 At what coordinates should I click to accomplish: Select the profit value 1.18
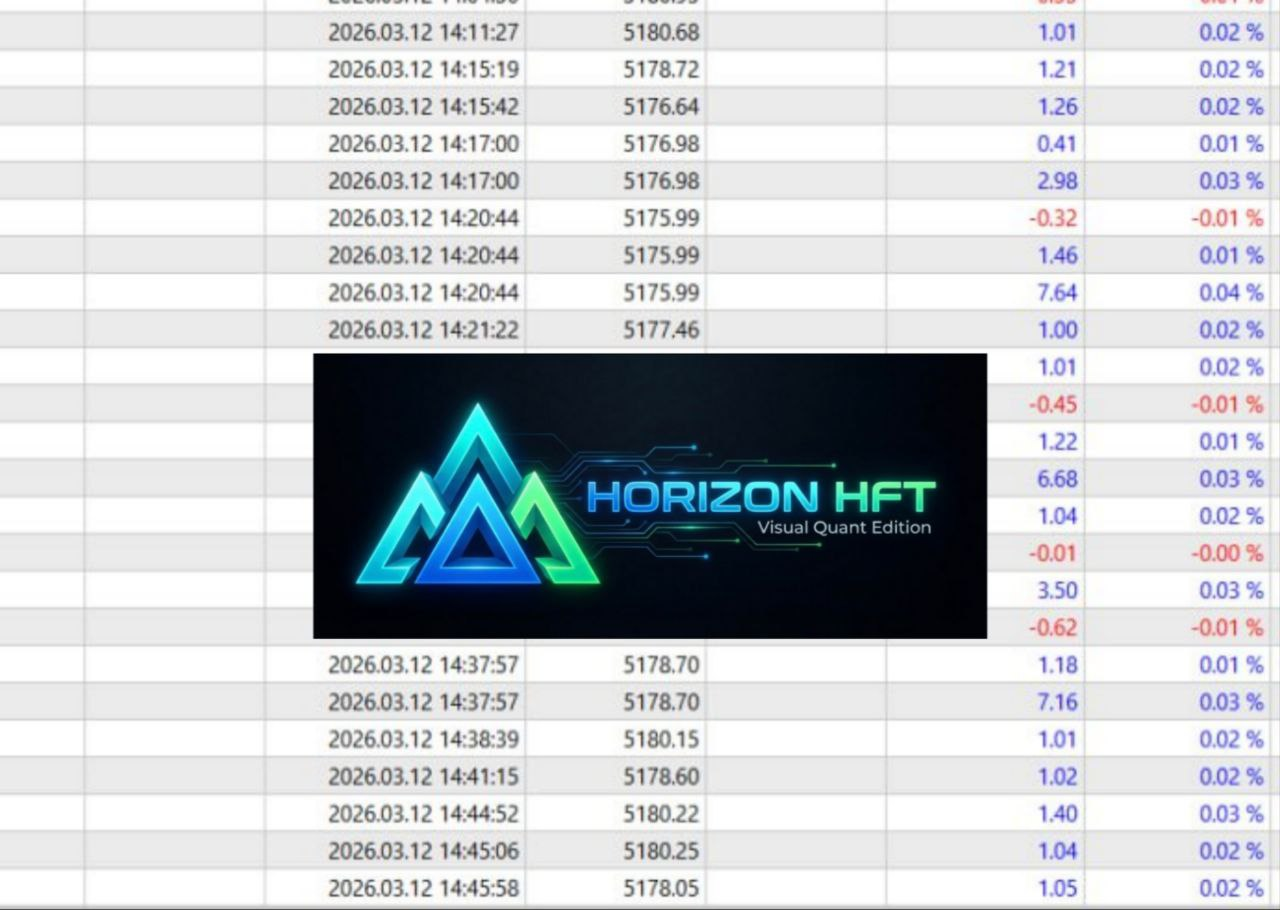[1057, 665]
